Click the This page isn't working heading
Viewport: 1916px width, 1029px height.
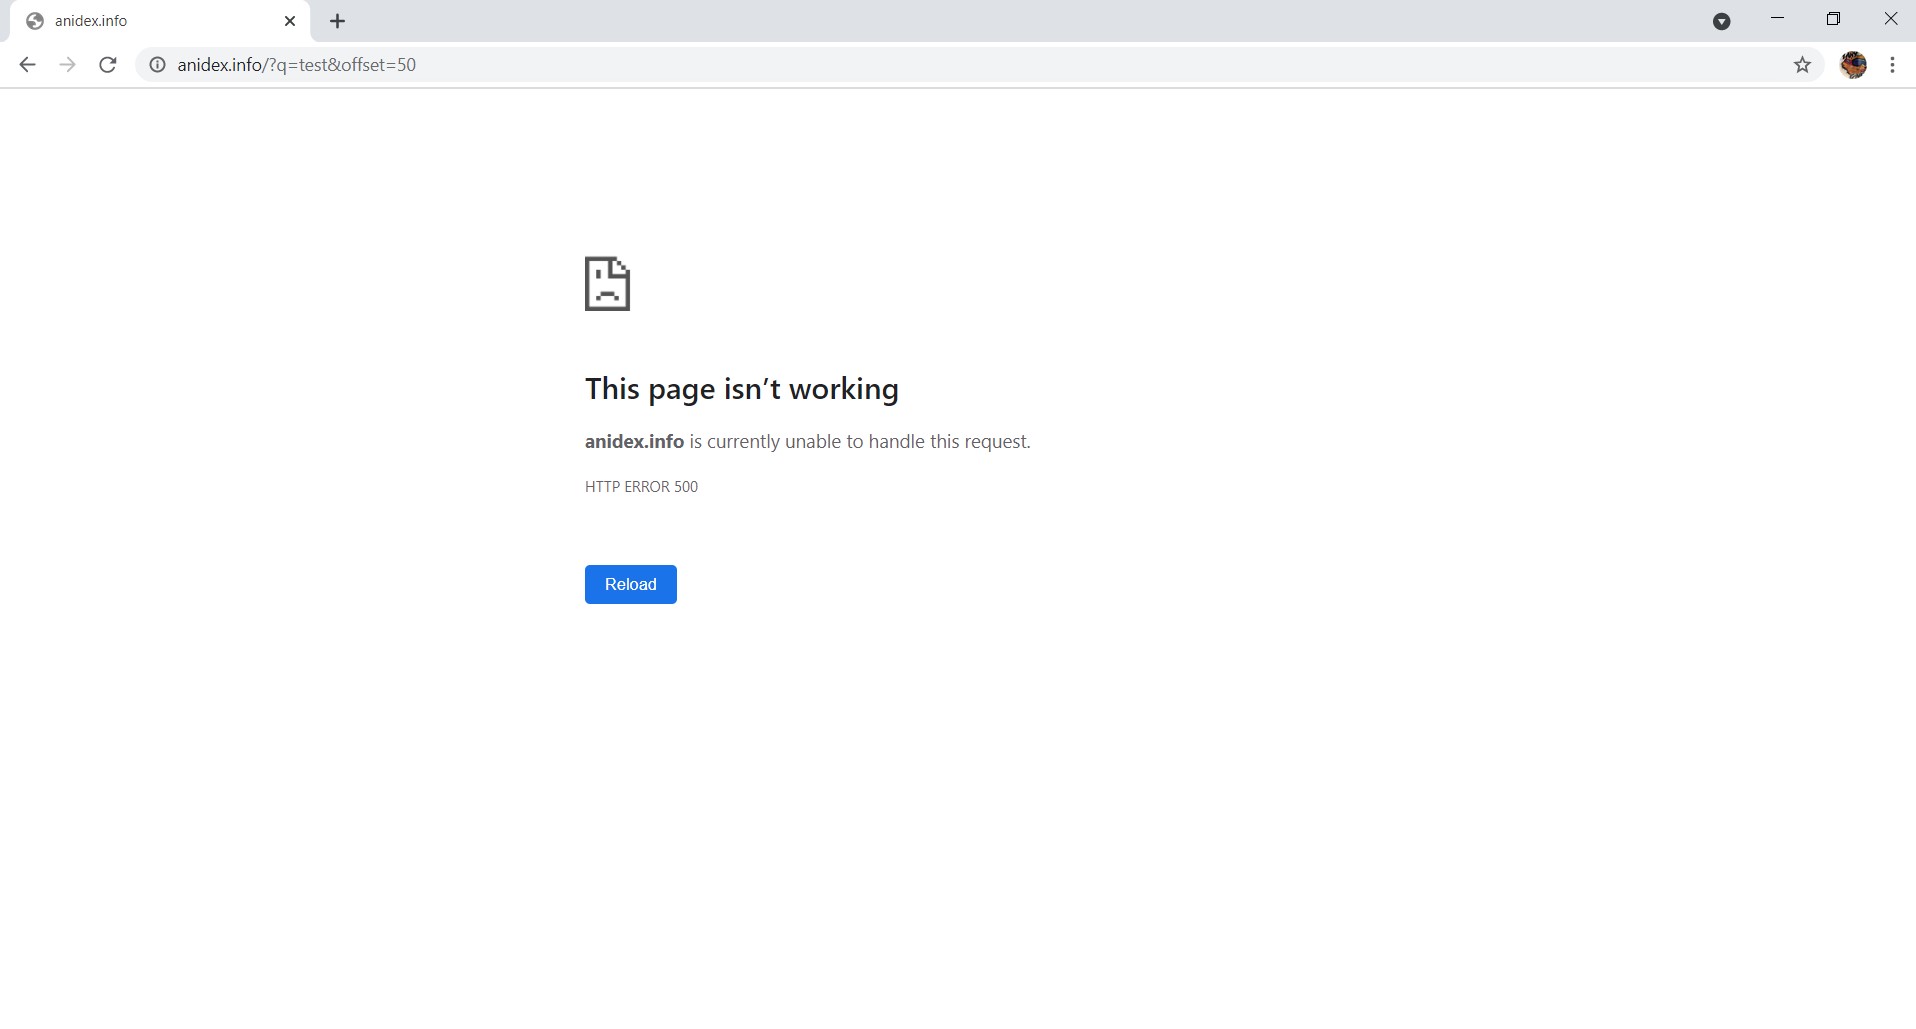tap(741, 389)
